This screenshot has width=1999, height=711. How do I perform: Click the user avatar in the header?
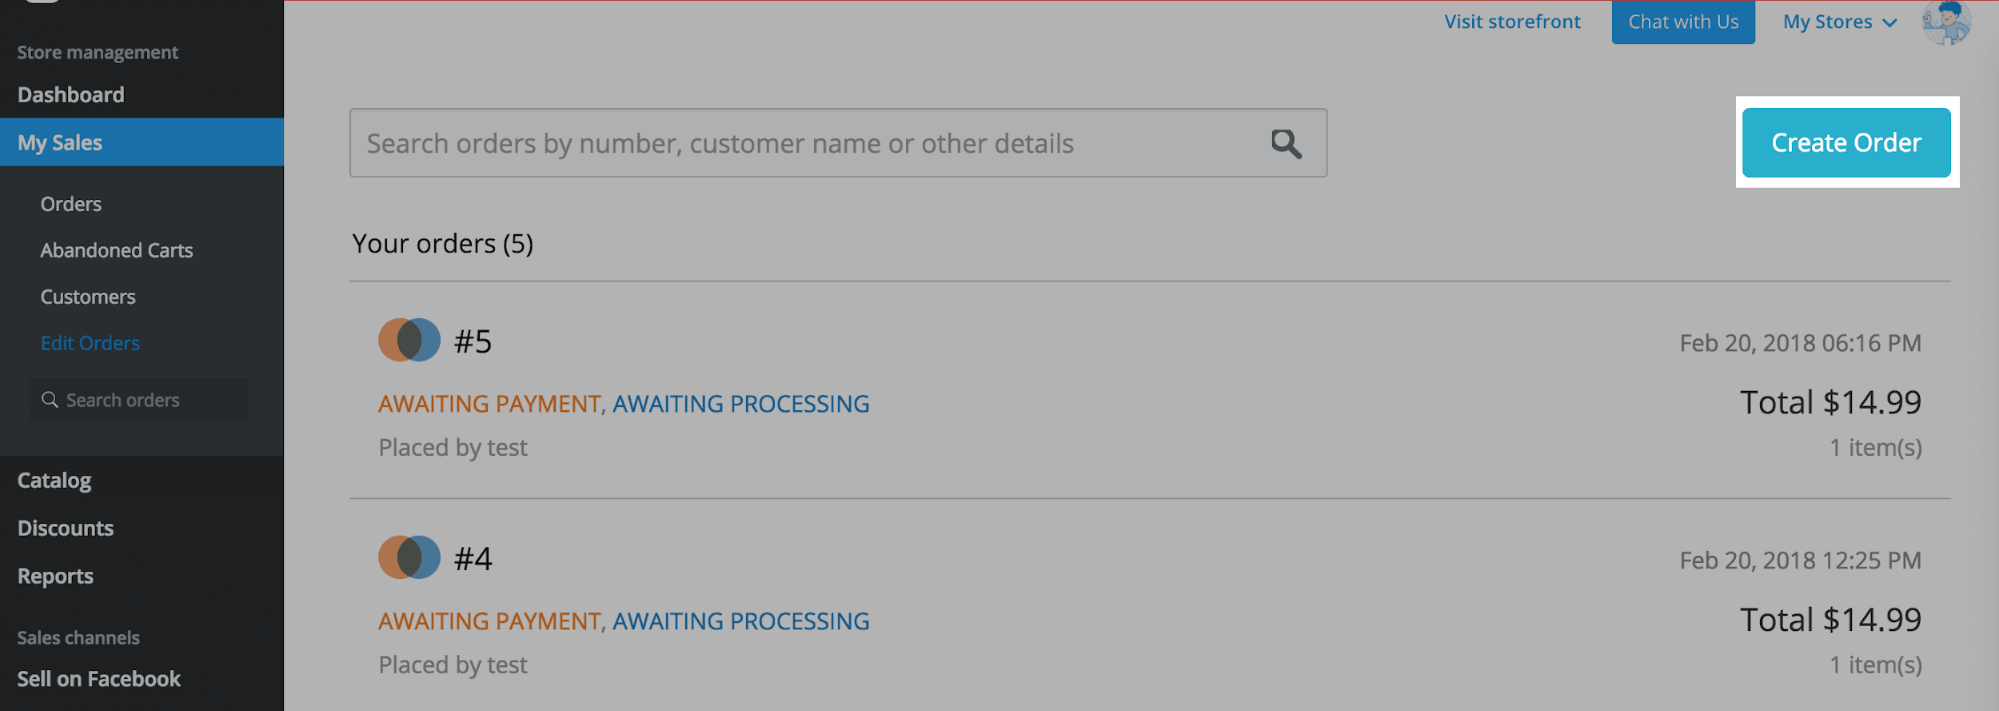tap(1945, 22)
